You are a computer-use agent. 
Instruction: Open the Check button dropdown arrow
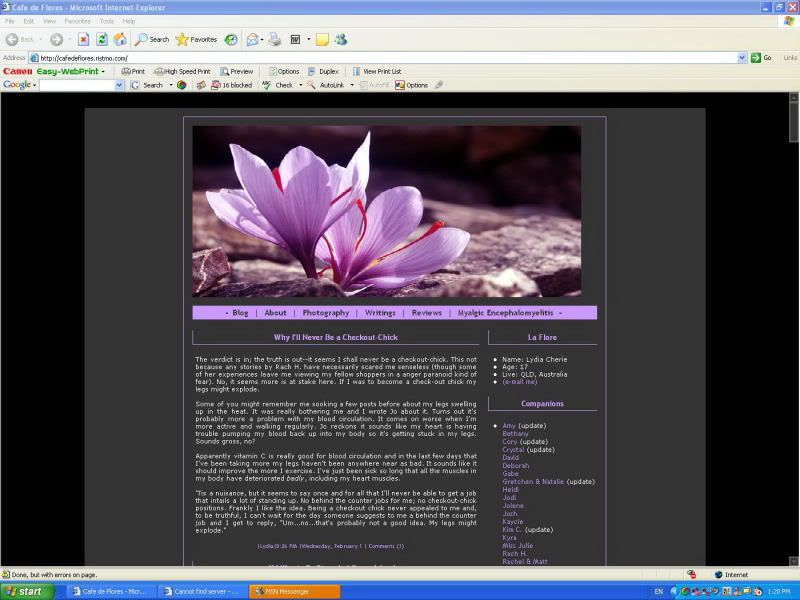pos(301,85)
